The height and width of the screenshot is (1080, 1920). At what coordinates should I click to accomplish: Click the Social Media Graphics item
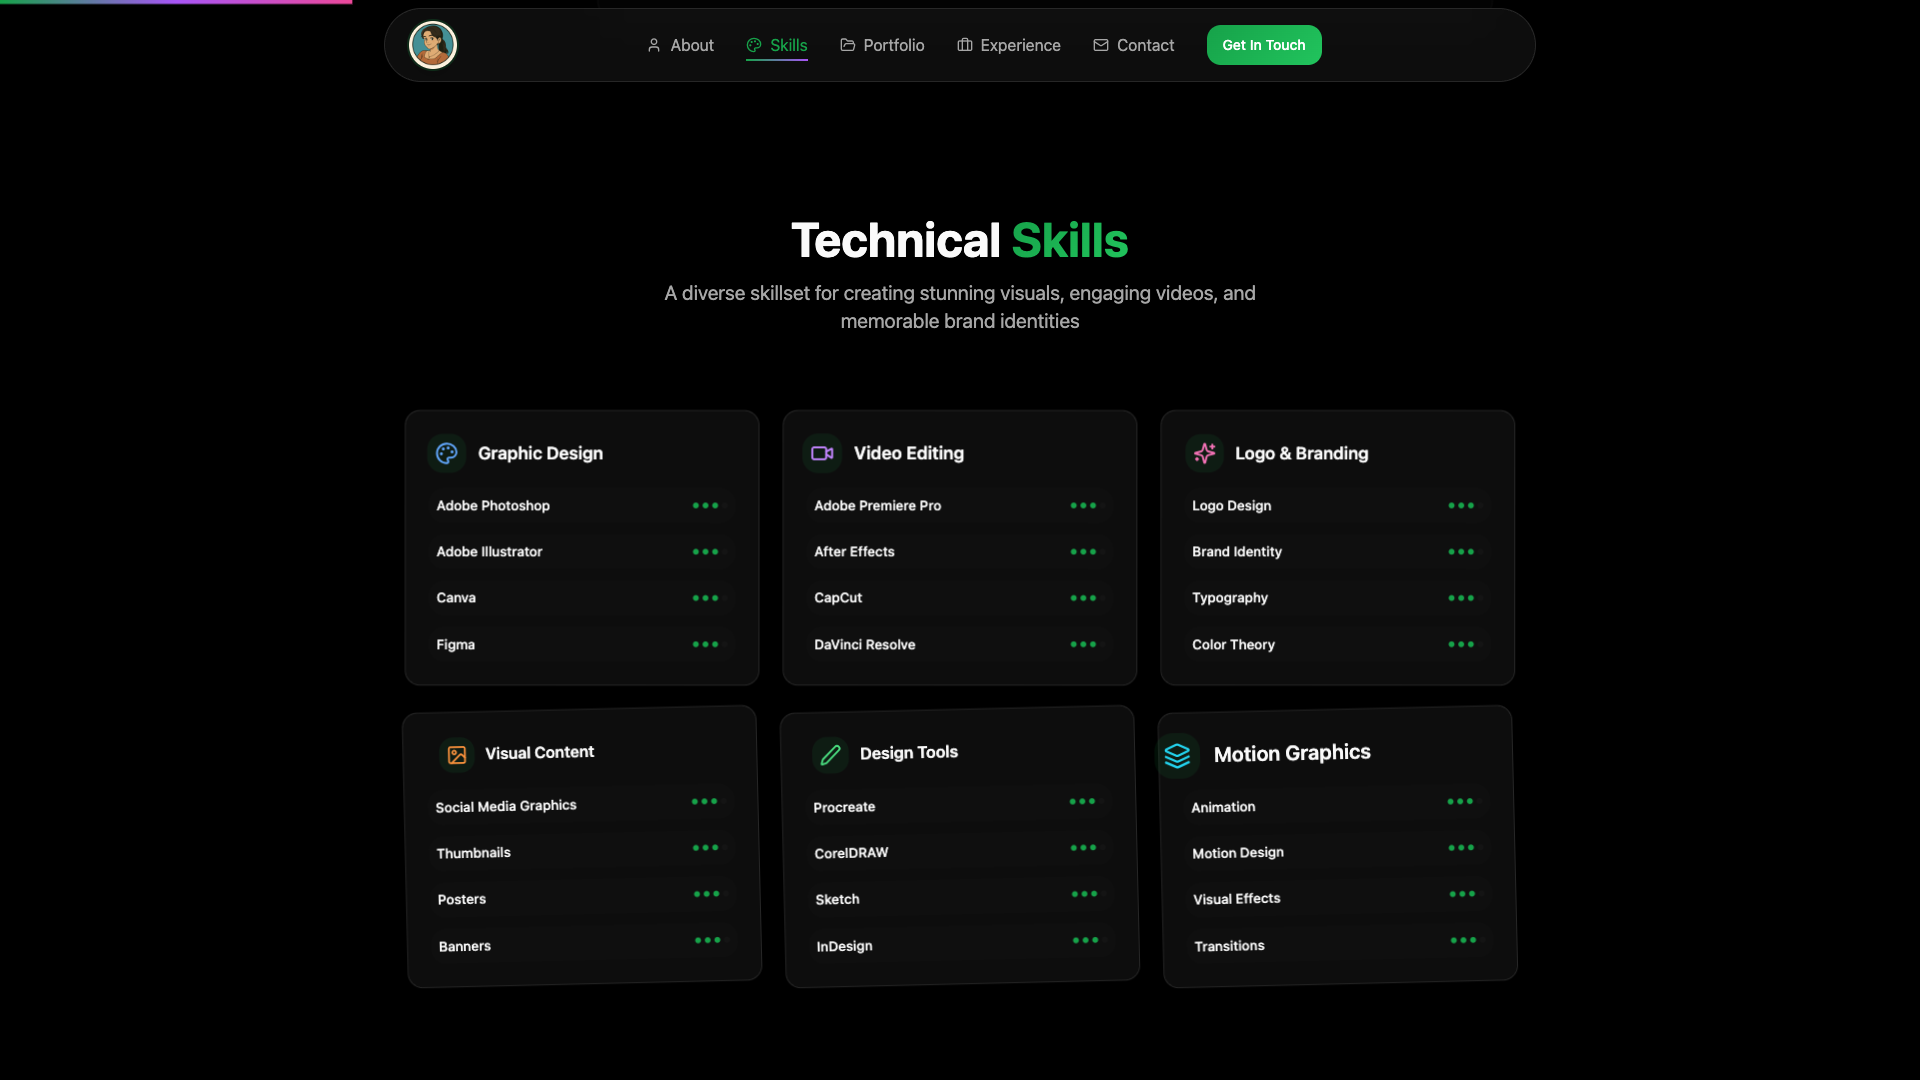coord(506,806)
